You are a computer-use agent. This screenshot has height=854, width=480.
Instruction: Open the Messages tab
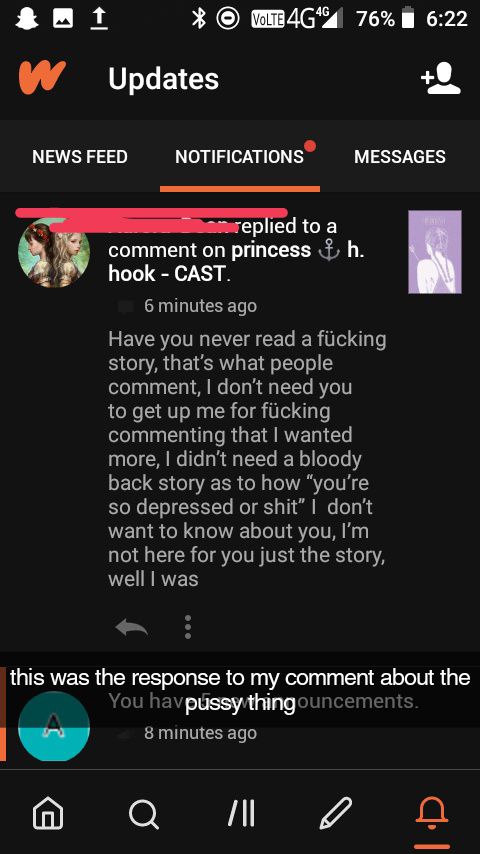[x=399, y=157]
